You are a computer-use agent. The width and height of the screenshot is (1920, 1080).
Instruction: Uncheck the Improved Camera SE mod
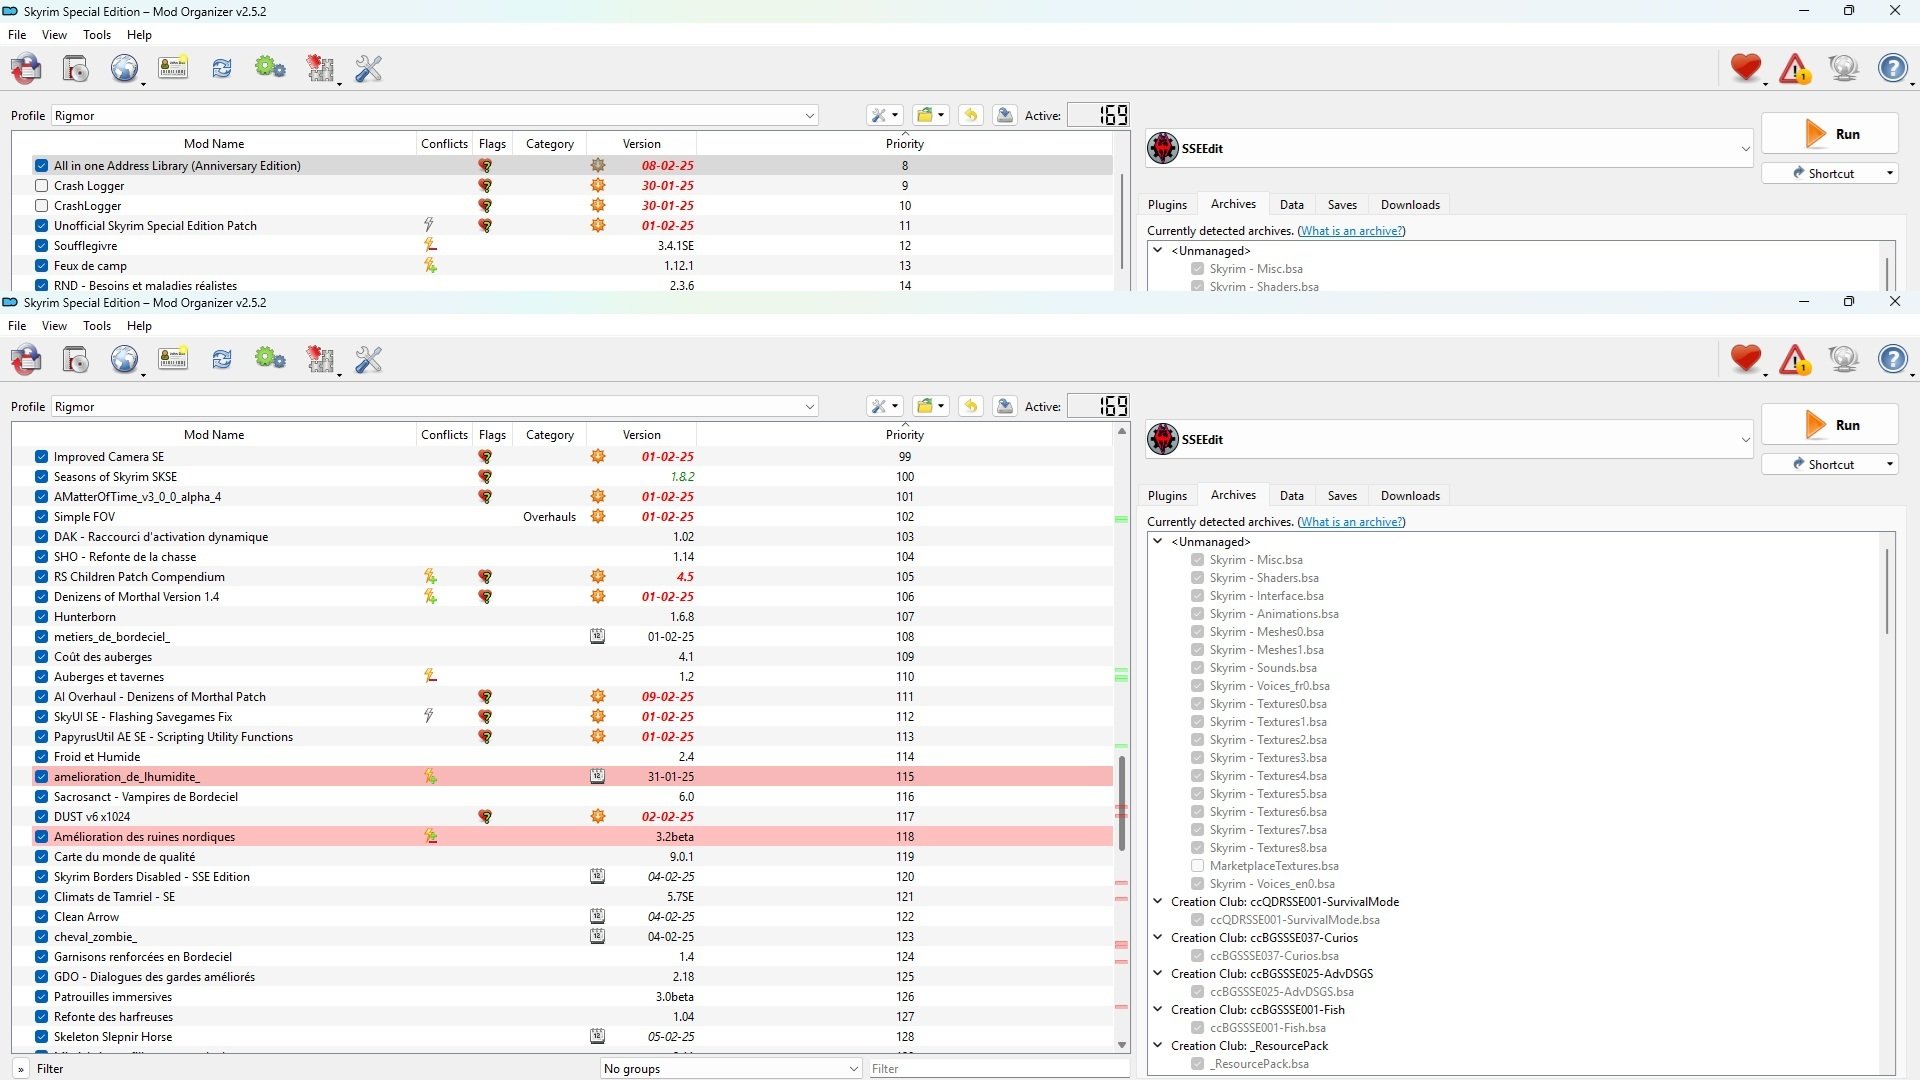click(x=41, y=456)
